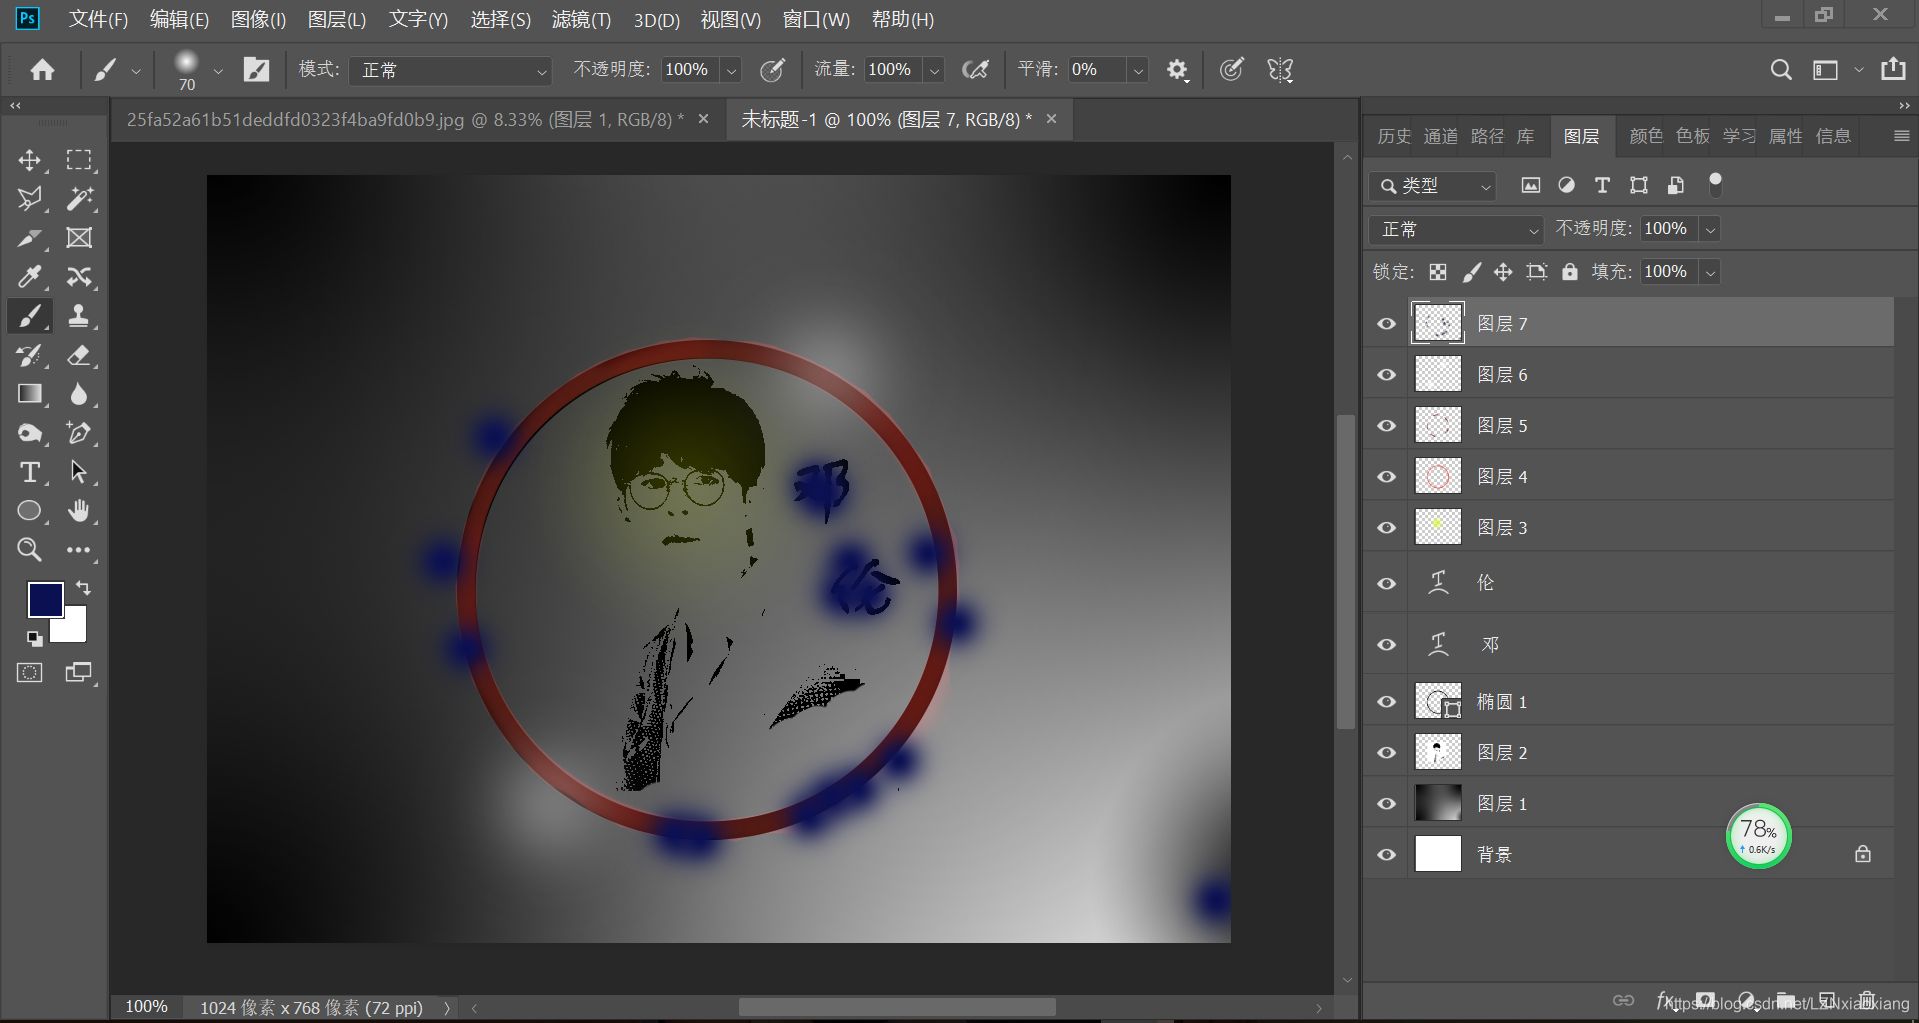Lock transparent pixels

click(x=1438, y=272)
